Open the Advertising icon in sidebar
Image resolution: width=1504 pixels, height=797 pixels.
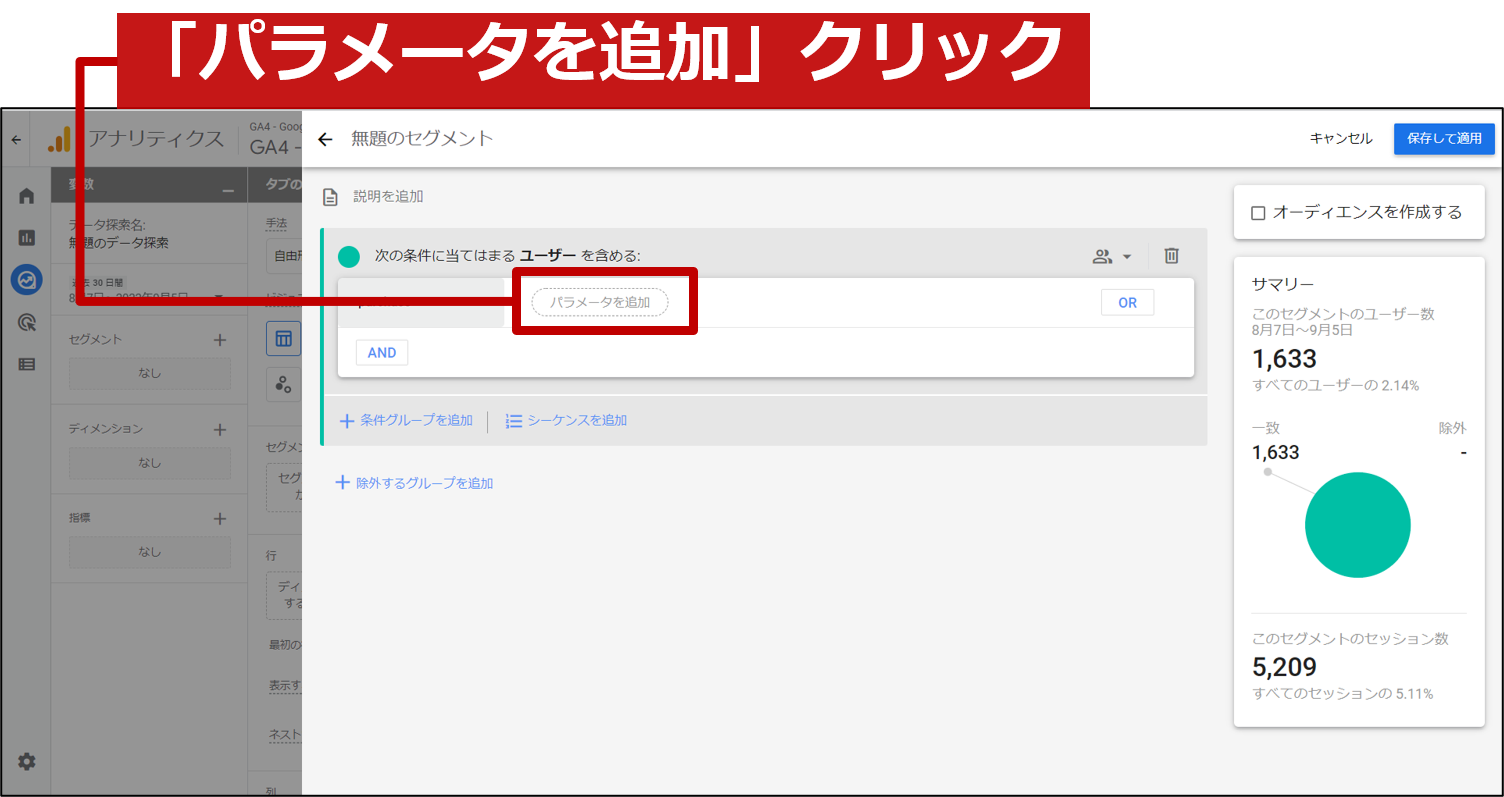(27, 322)
